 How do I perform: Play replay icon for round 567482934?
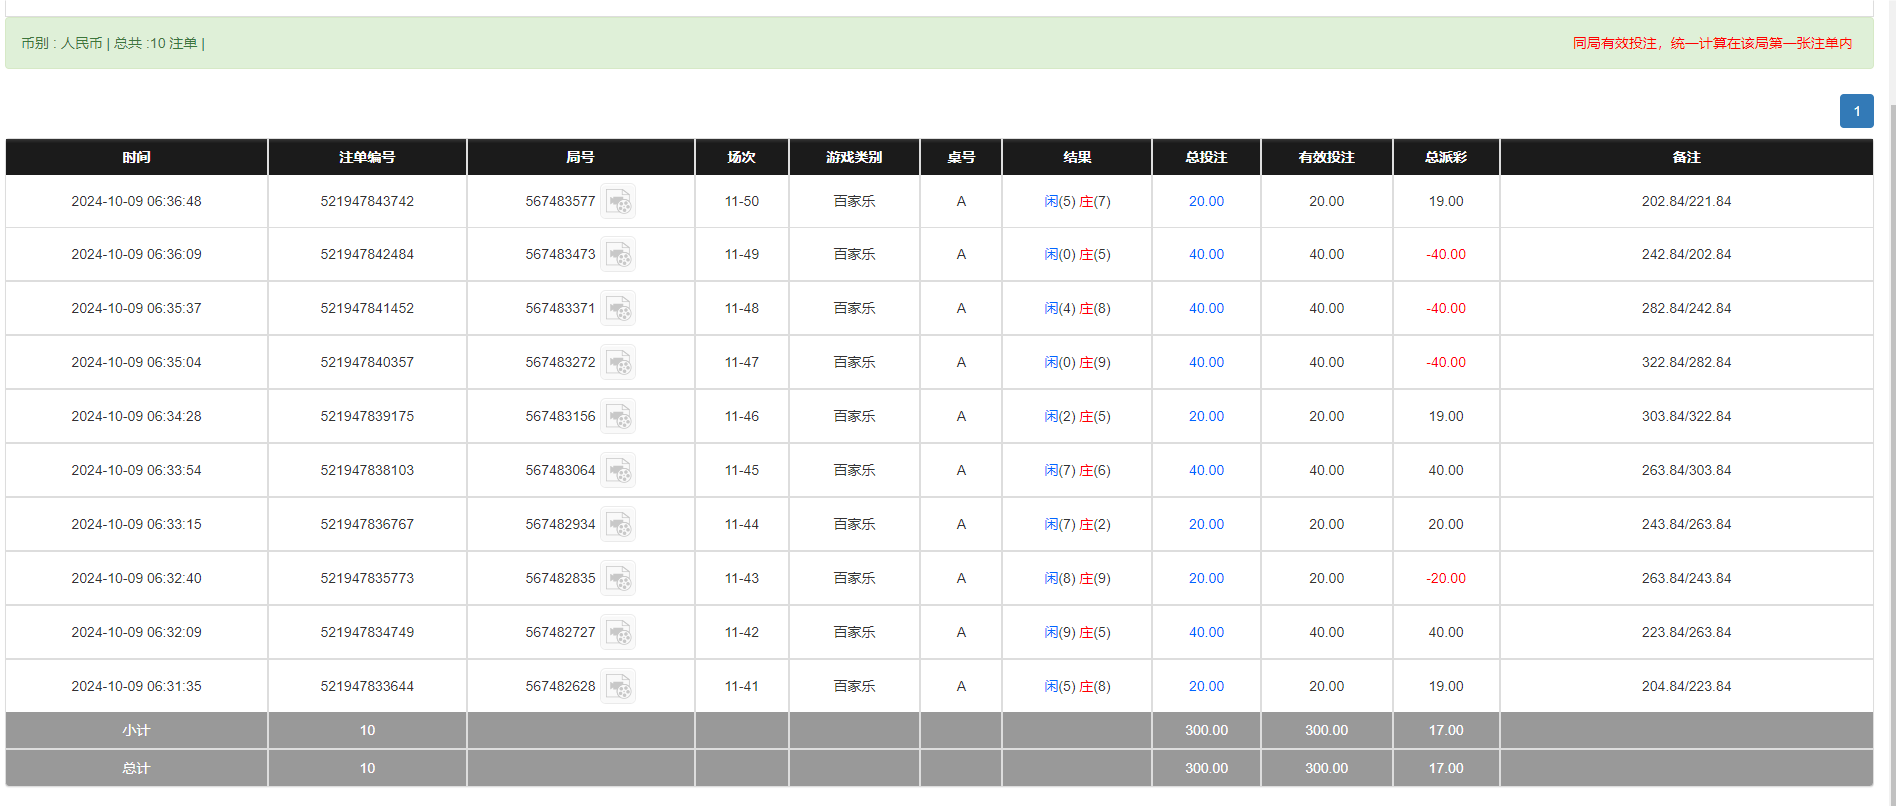pyautogui.click(x=618, y=525)
